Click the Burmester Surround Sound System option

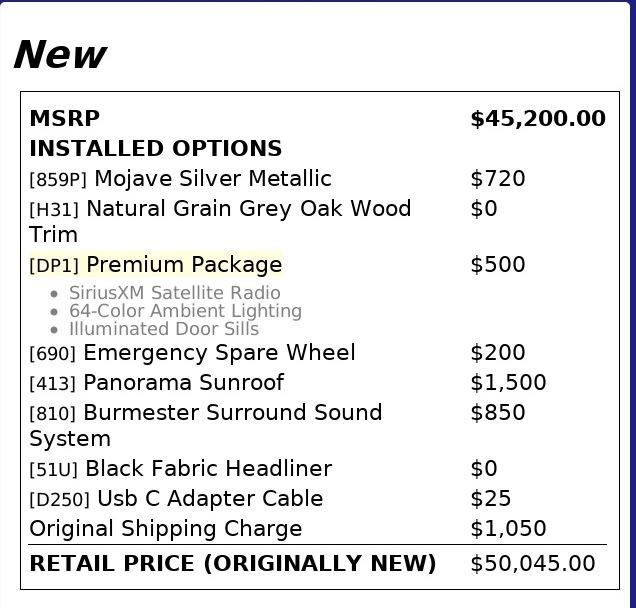pos(232,413)
